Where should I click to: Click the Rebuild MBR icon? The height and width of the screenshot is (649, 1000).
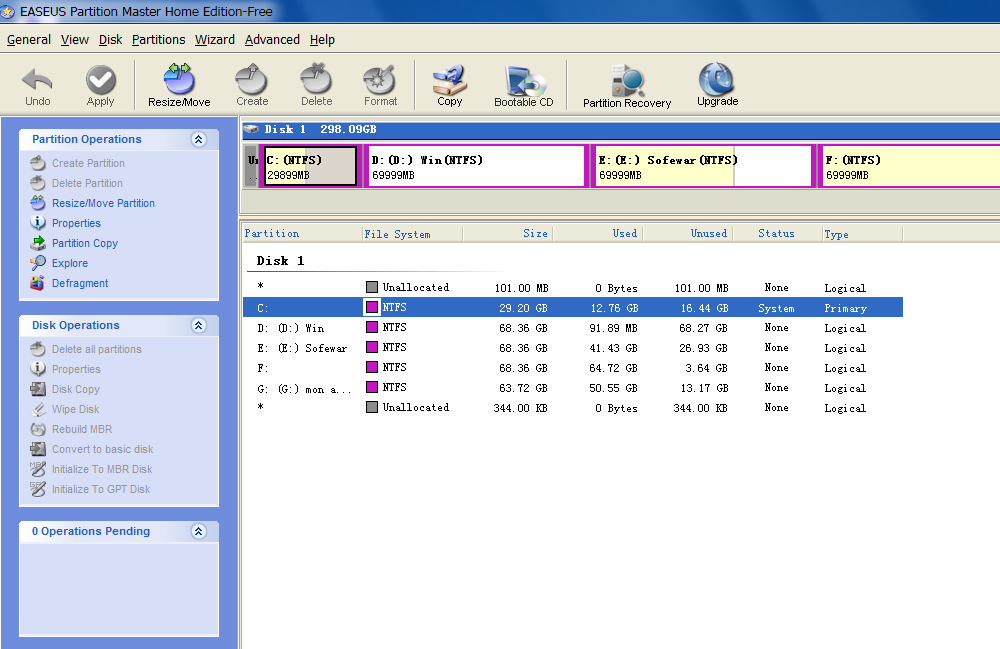(x=38, y=429)
